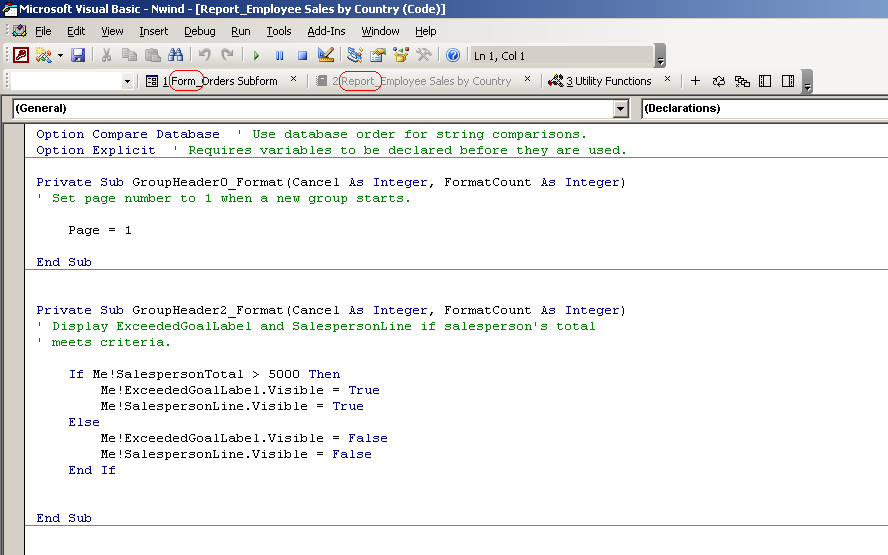This screenshot has height=555, width=888.
Task: Close the Form_Orders Subform tab
Action: pos(293,79)
